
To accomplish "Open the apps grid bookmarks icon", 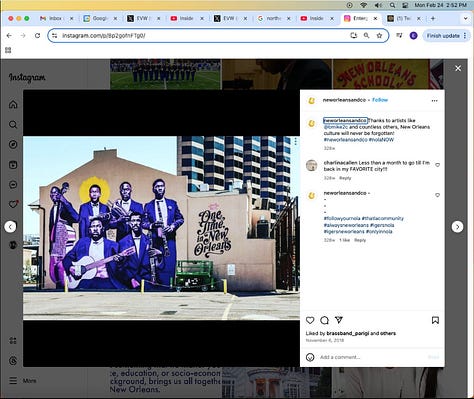I will [x=8, y=50].
